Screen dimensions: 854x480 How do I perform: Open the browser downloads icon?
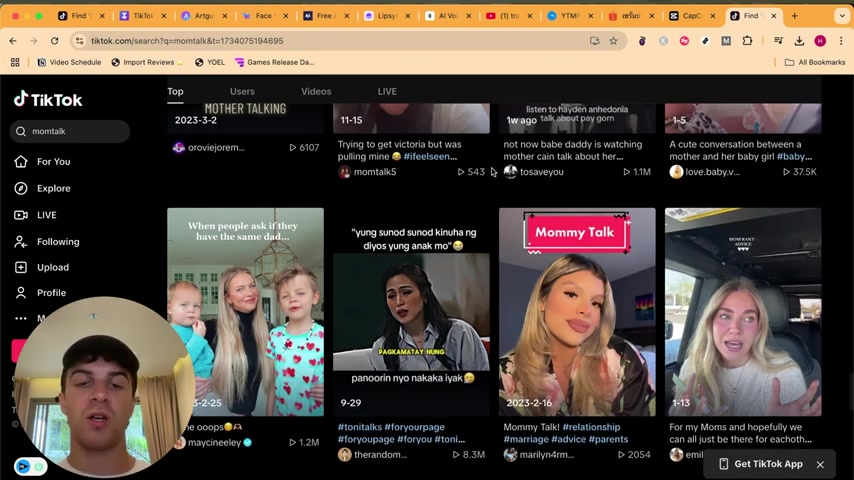coord(799,41)
